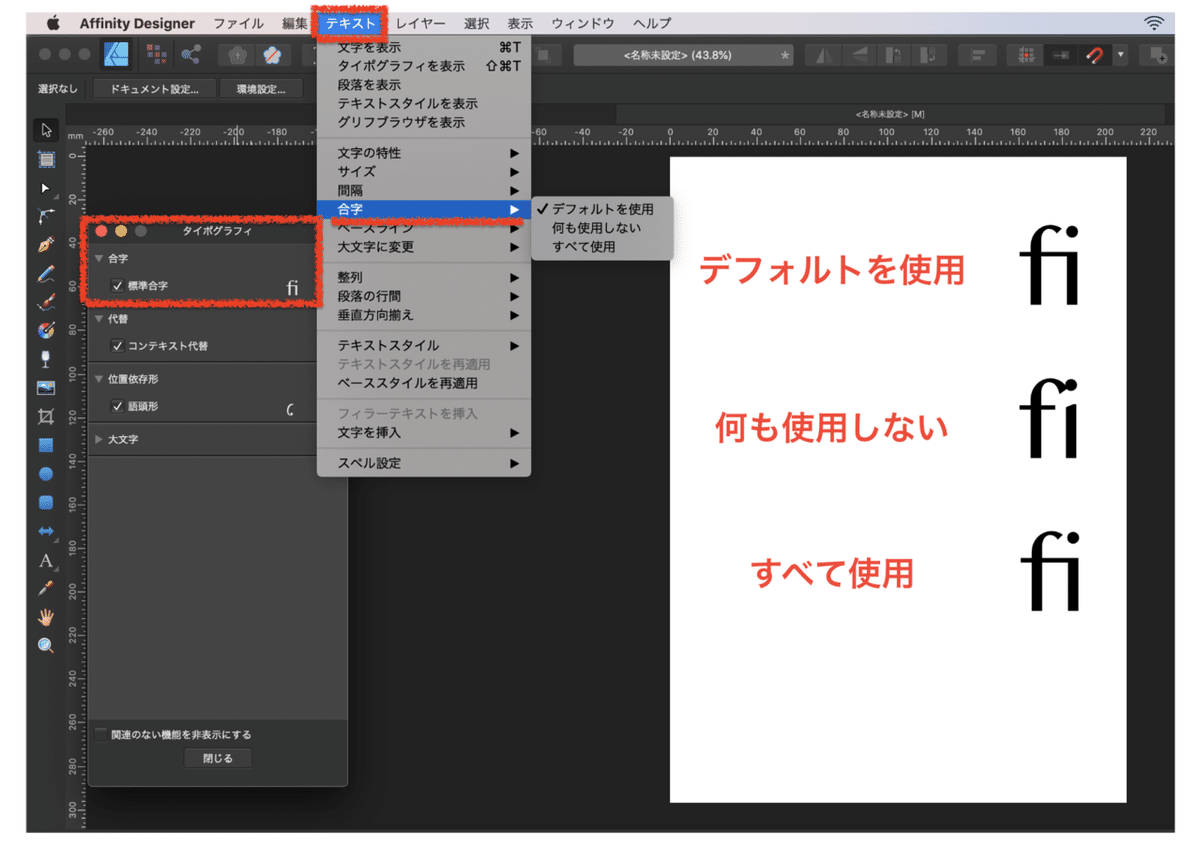Open the ヘルプ menu

[652, 23]
